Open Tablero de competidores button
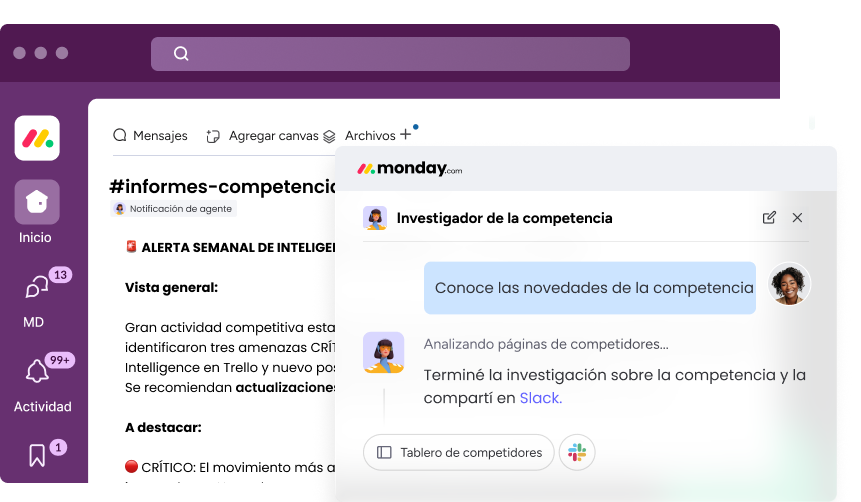Viewport: 861px width, 502px height. click(459, 453)
